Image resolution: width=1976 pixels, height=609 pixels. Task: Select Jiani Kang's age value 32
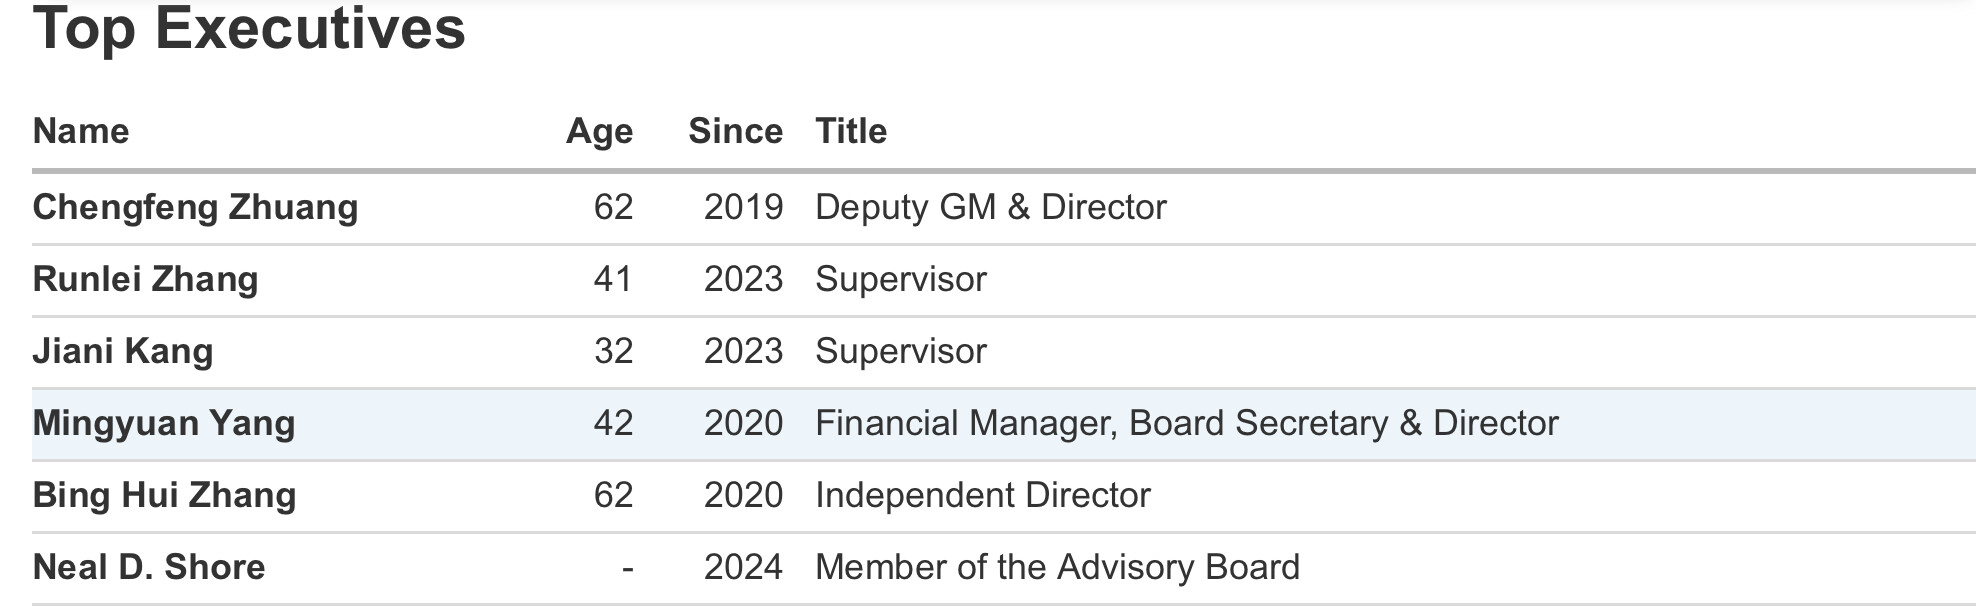point(613,351)
